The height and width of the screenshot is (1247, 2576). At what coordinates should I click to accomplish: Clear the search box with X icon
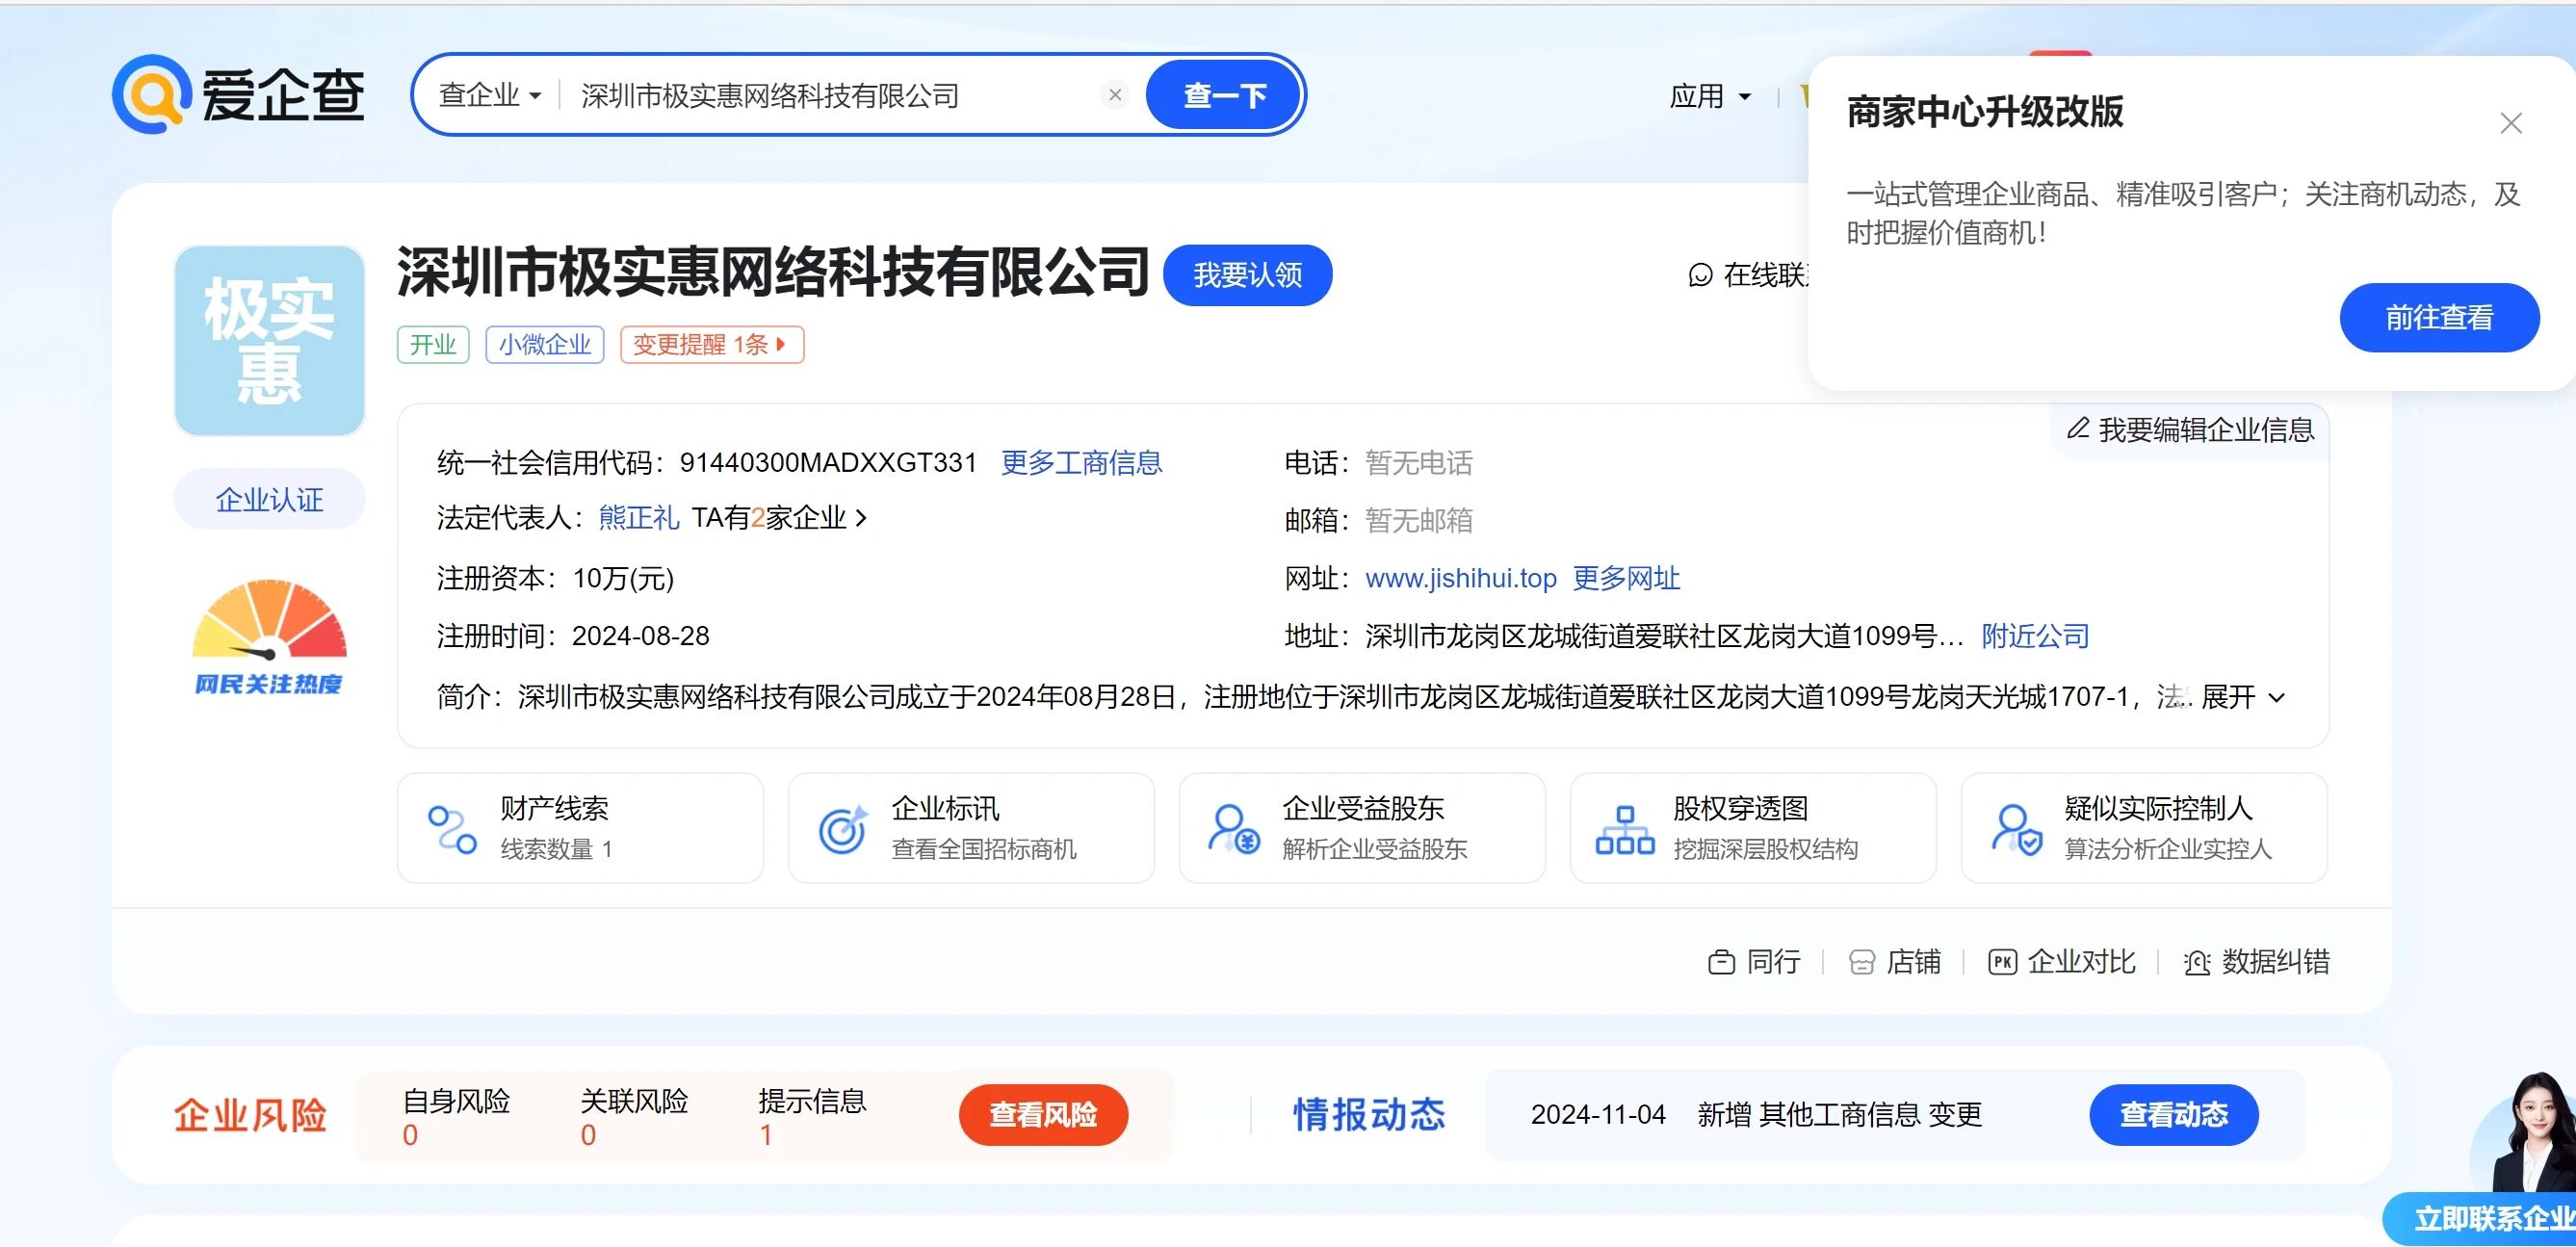click(1115, 94)
